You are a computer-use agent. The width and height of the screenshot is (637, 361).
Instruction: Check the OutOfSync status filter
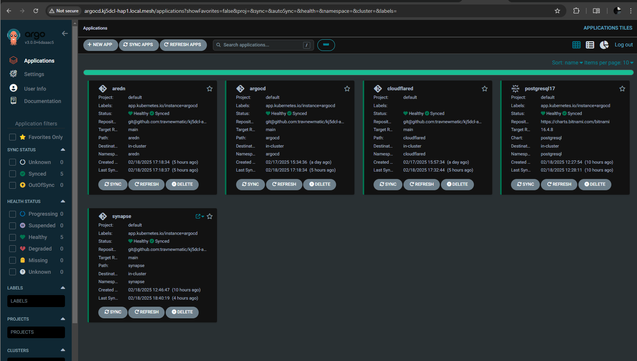point(12,185)
